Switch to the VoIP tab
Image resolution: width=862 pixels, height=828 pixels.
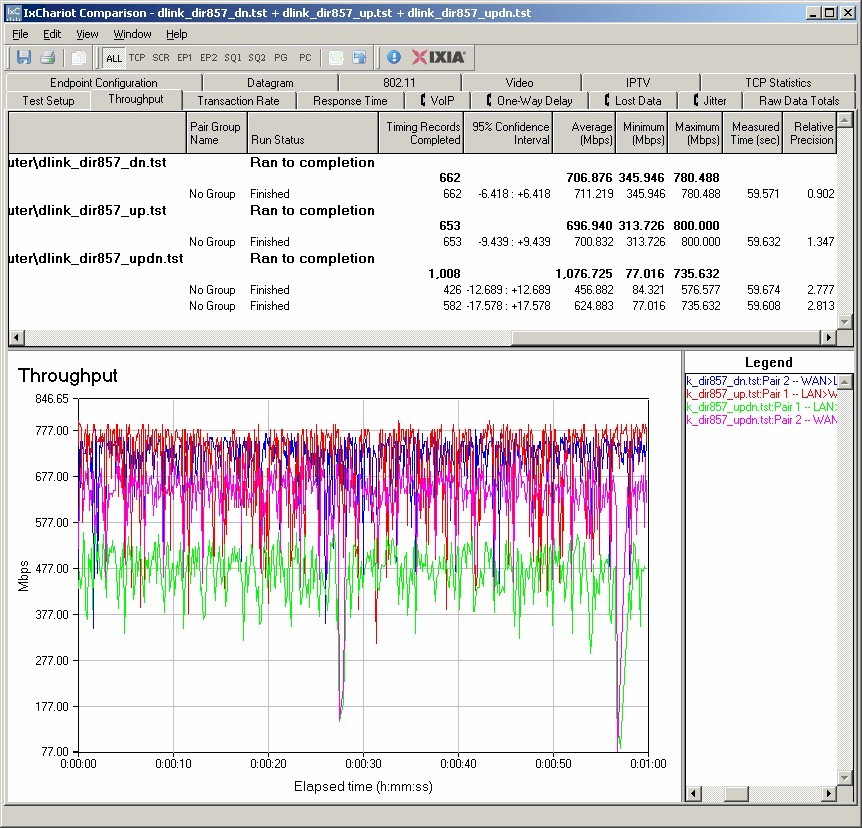(x=437, y=101)
